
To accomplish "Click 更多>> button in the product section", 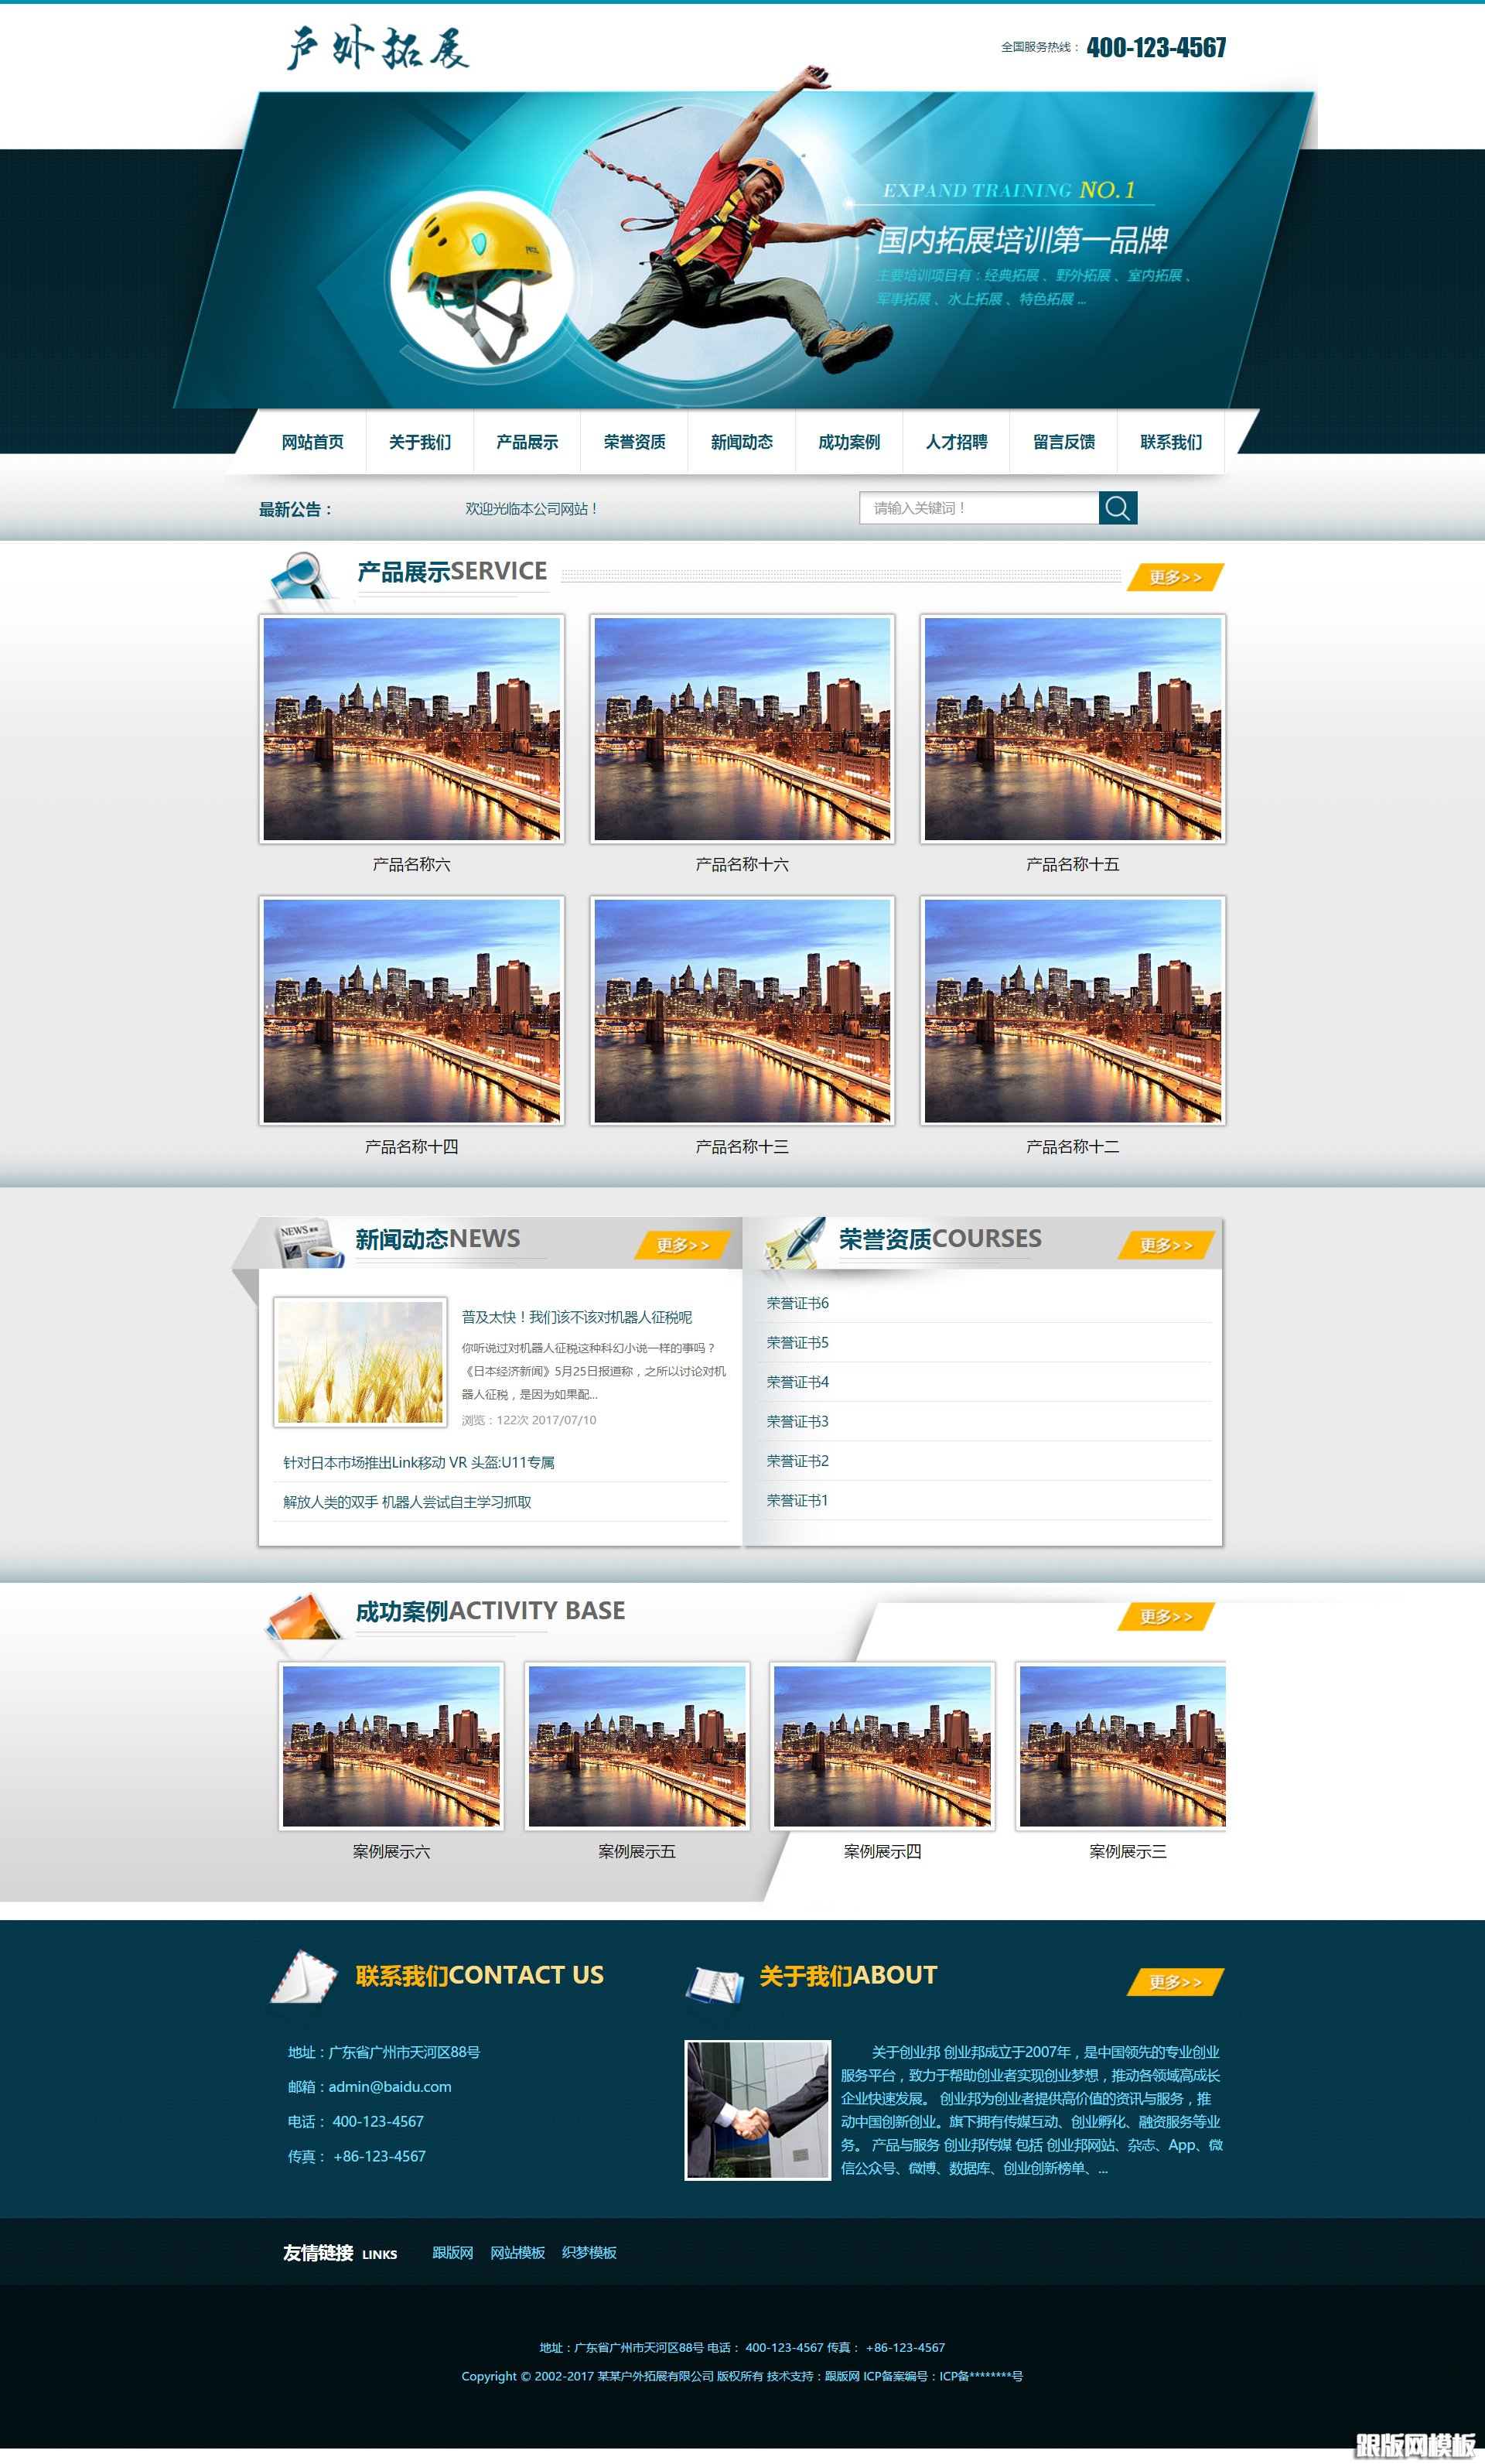I will pyautogui.click(x=1175, y=577).
